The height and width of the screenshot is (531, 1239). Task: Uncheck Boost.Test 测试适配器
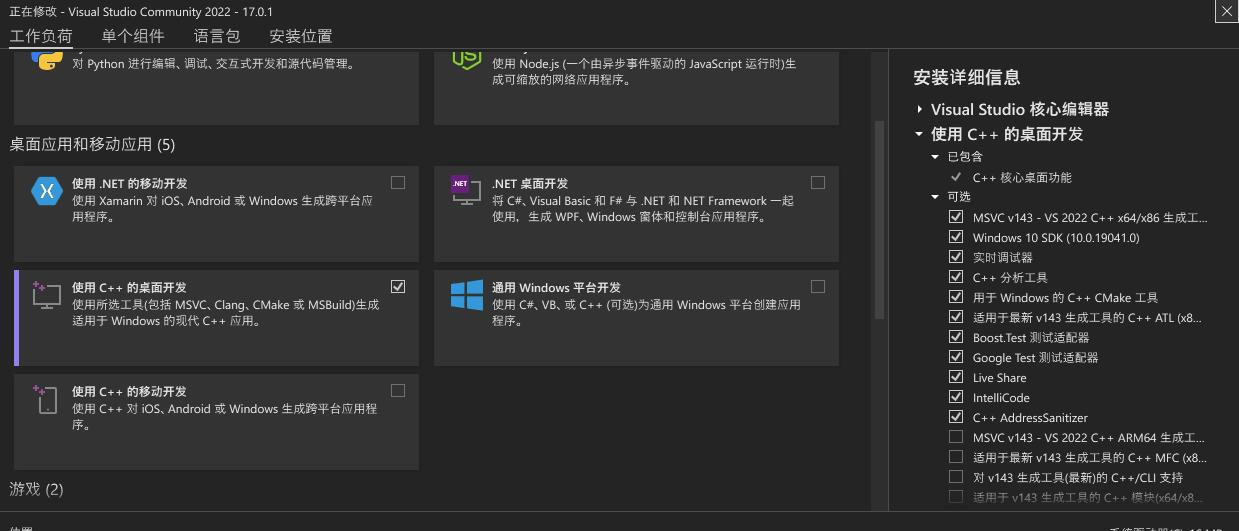click(956, 337)
